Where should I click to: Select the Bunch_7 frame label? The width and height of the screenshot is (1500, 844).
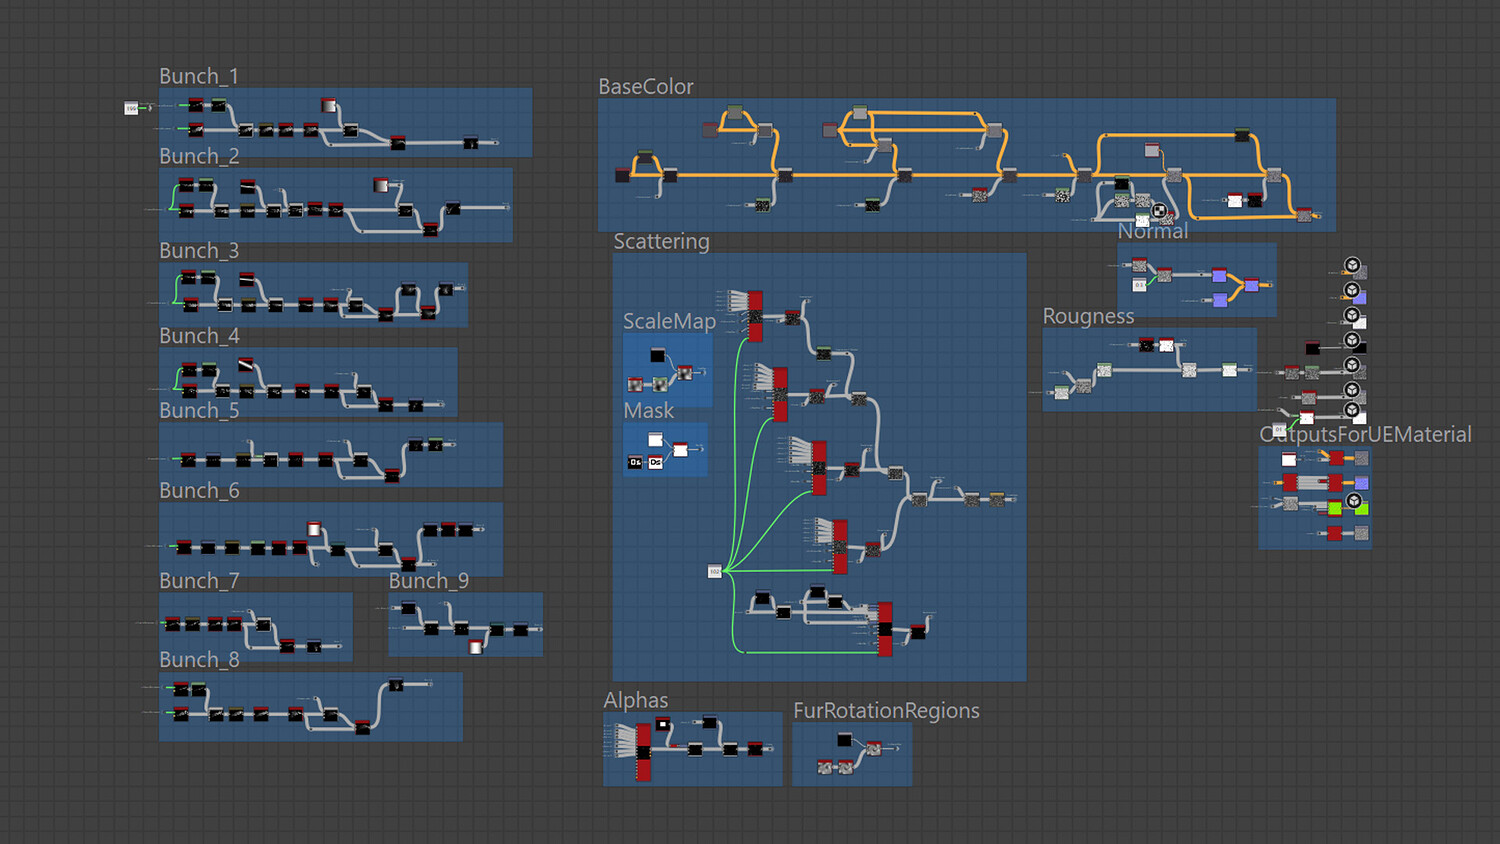[199, 580]
